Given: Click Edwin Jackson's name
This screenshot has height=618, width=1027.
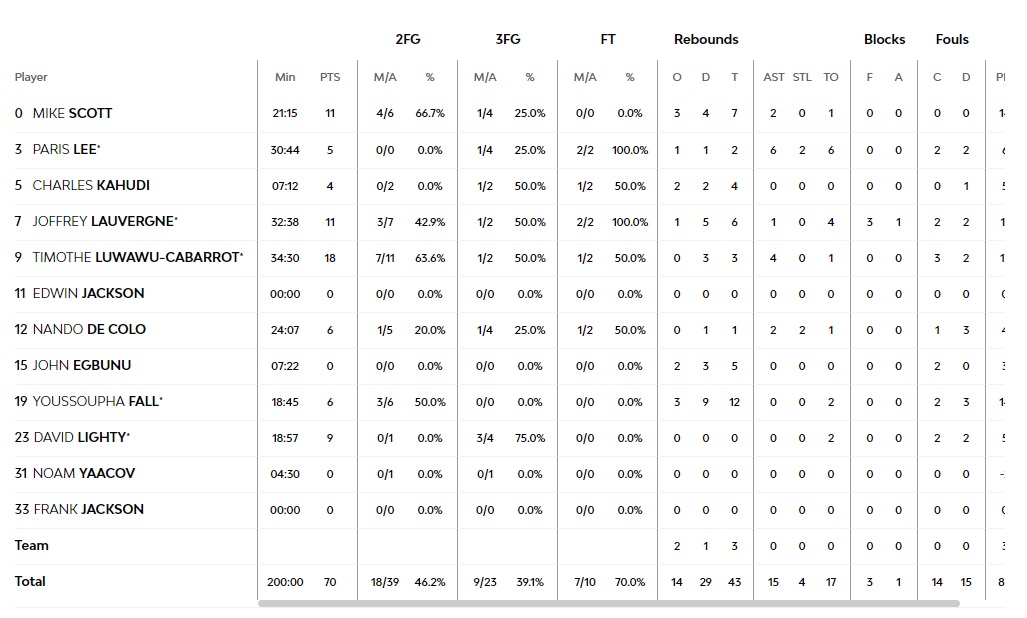Looking at the screenshot, I should [88, 294].
